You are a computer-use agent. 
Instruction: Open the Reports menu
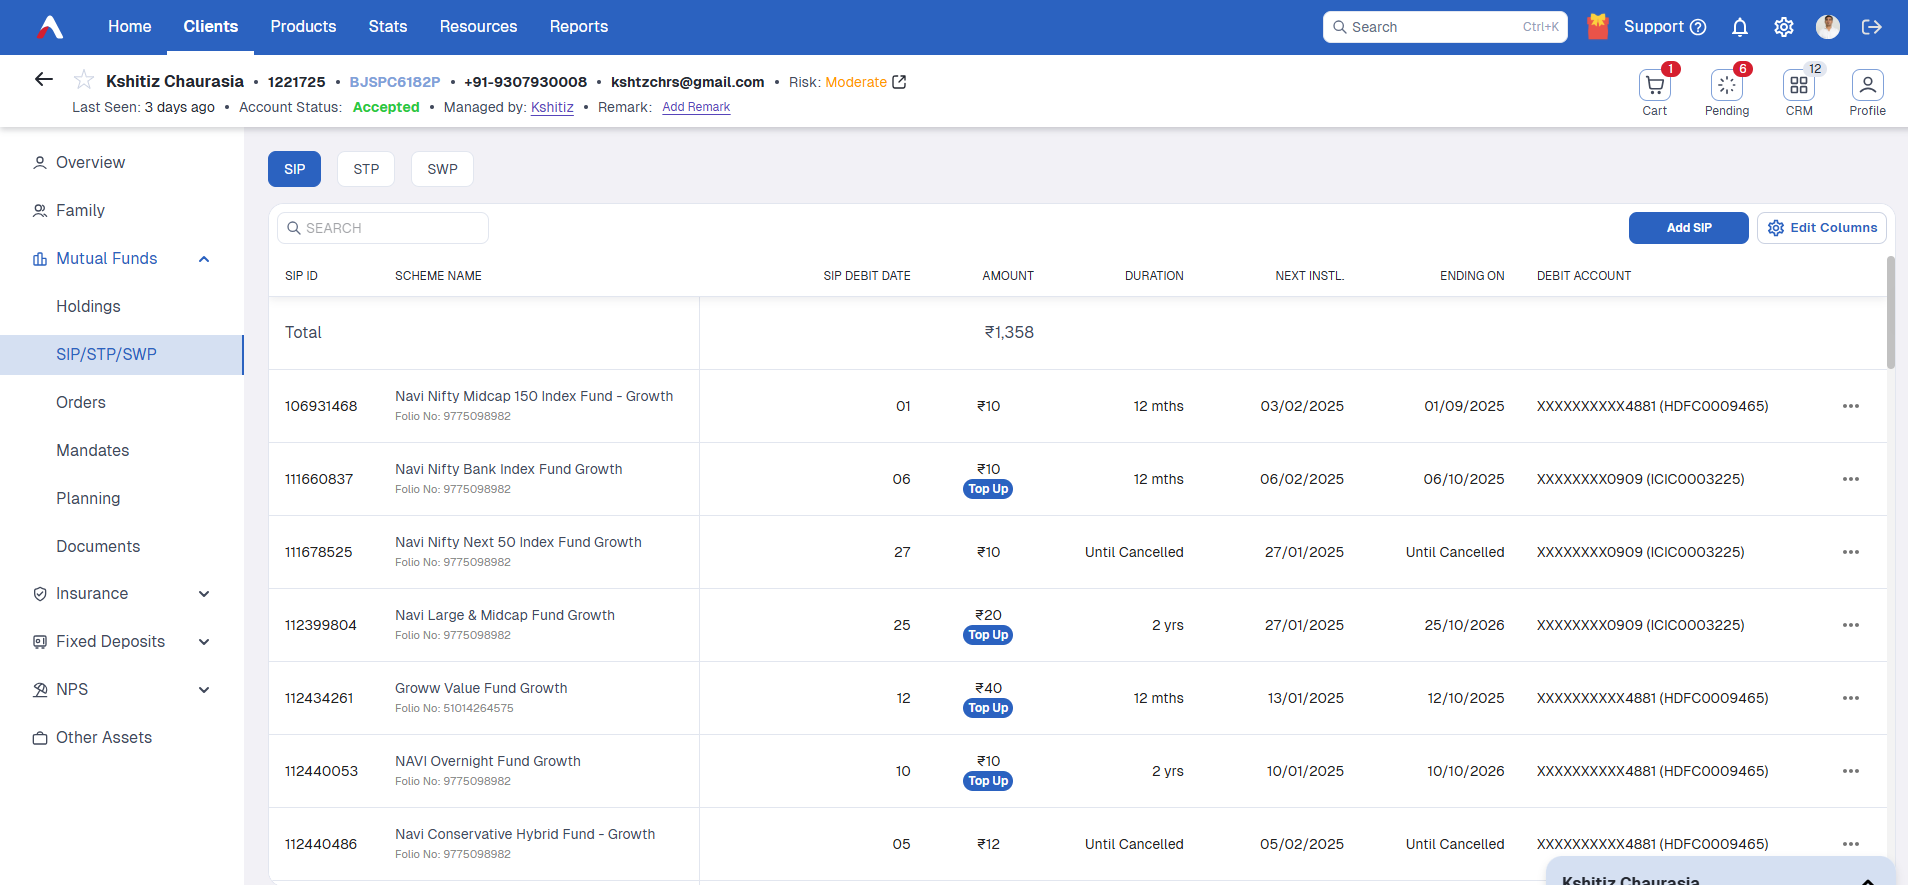pos(579,27)
